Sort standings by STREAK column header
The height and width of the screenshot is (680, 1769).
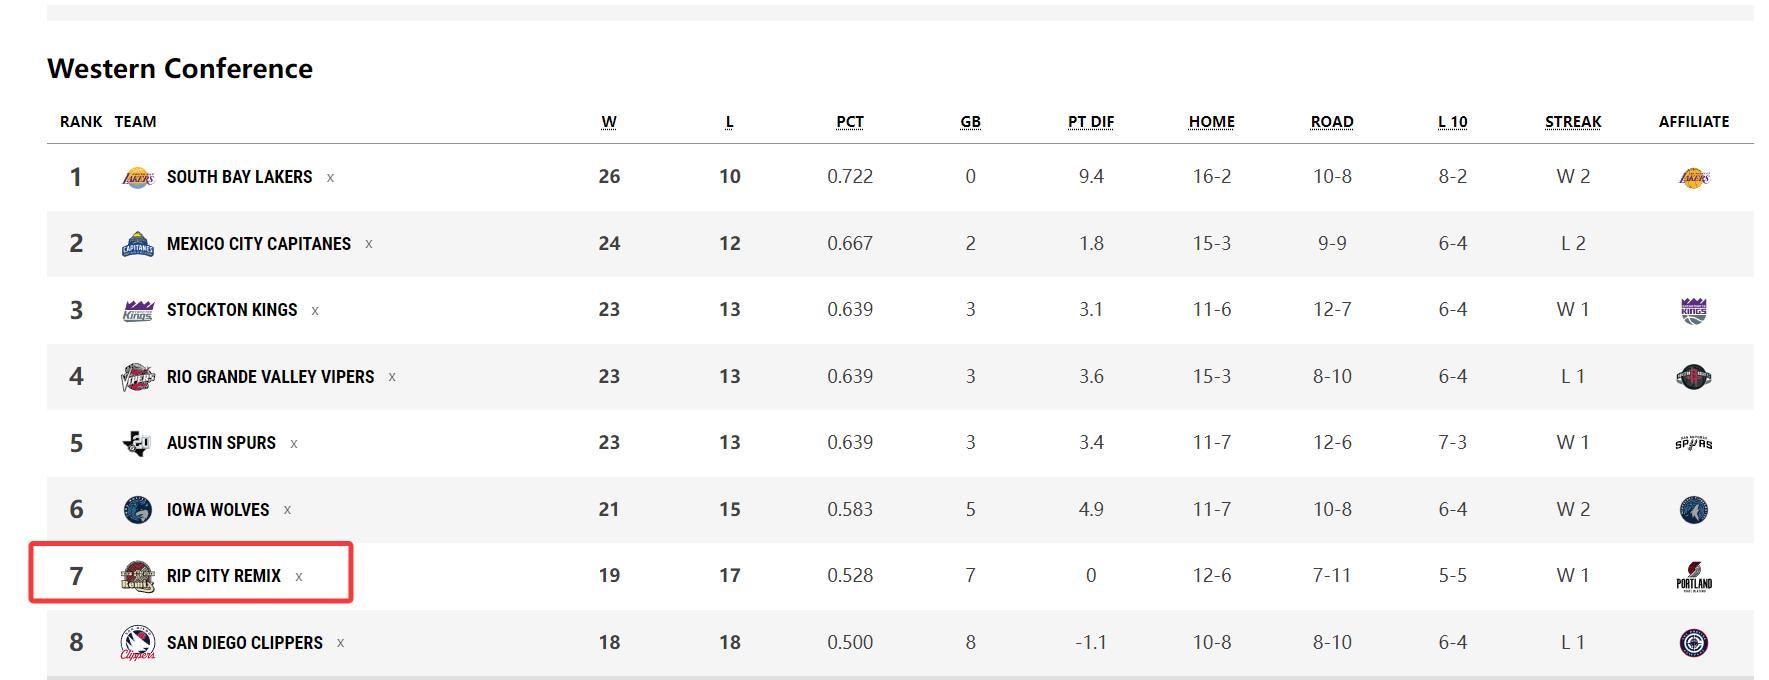(1572, 122)
